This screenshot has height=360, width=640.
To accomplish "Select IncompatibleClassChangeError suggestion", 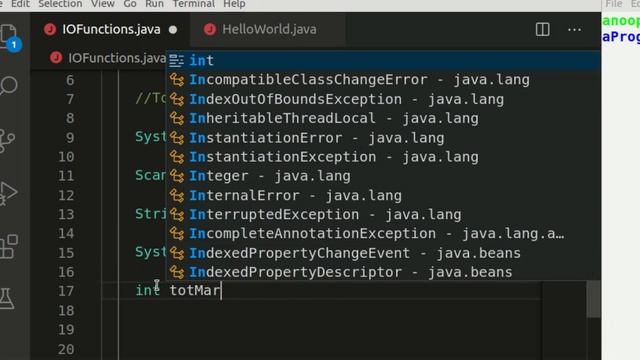I will 383,80.
